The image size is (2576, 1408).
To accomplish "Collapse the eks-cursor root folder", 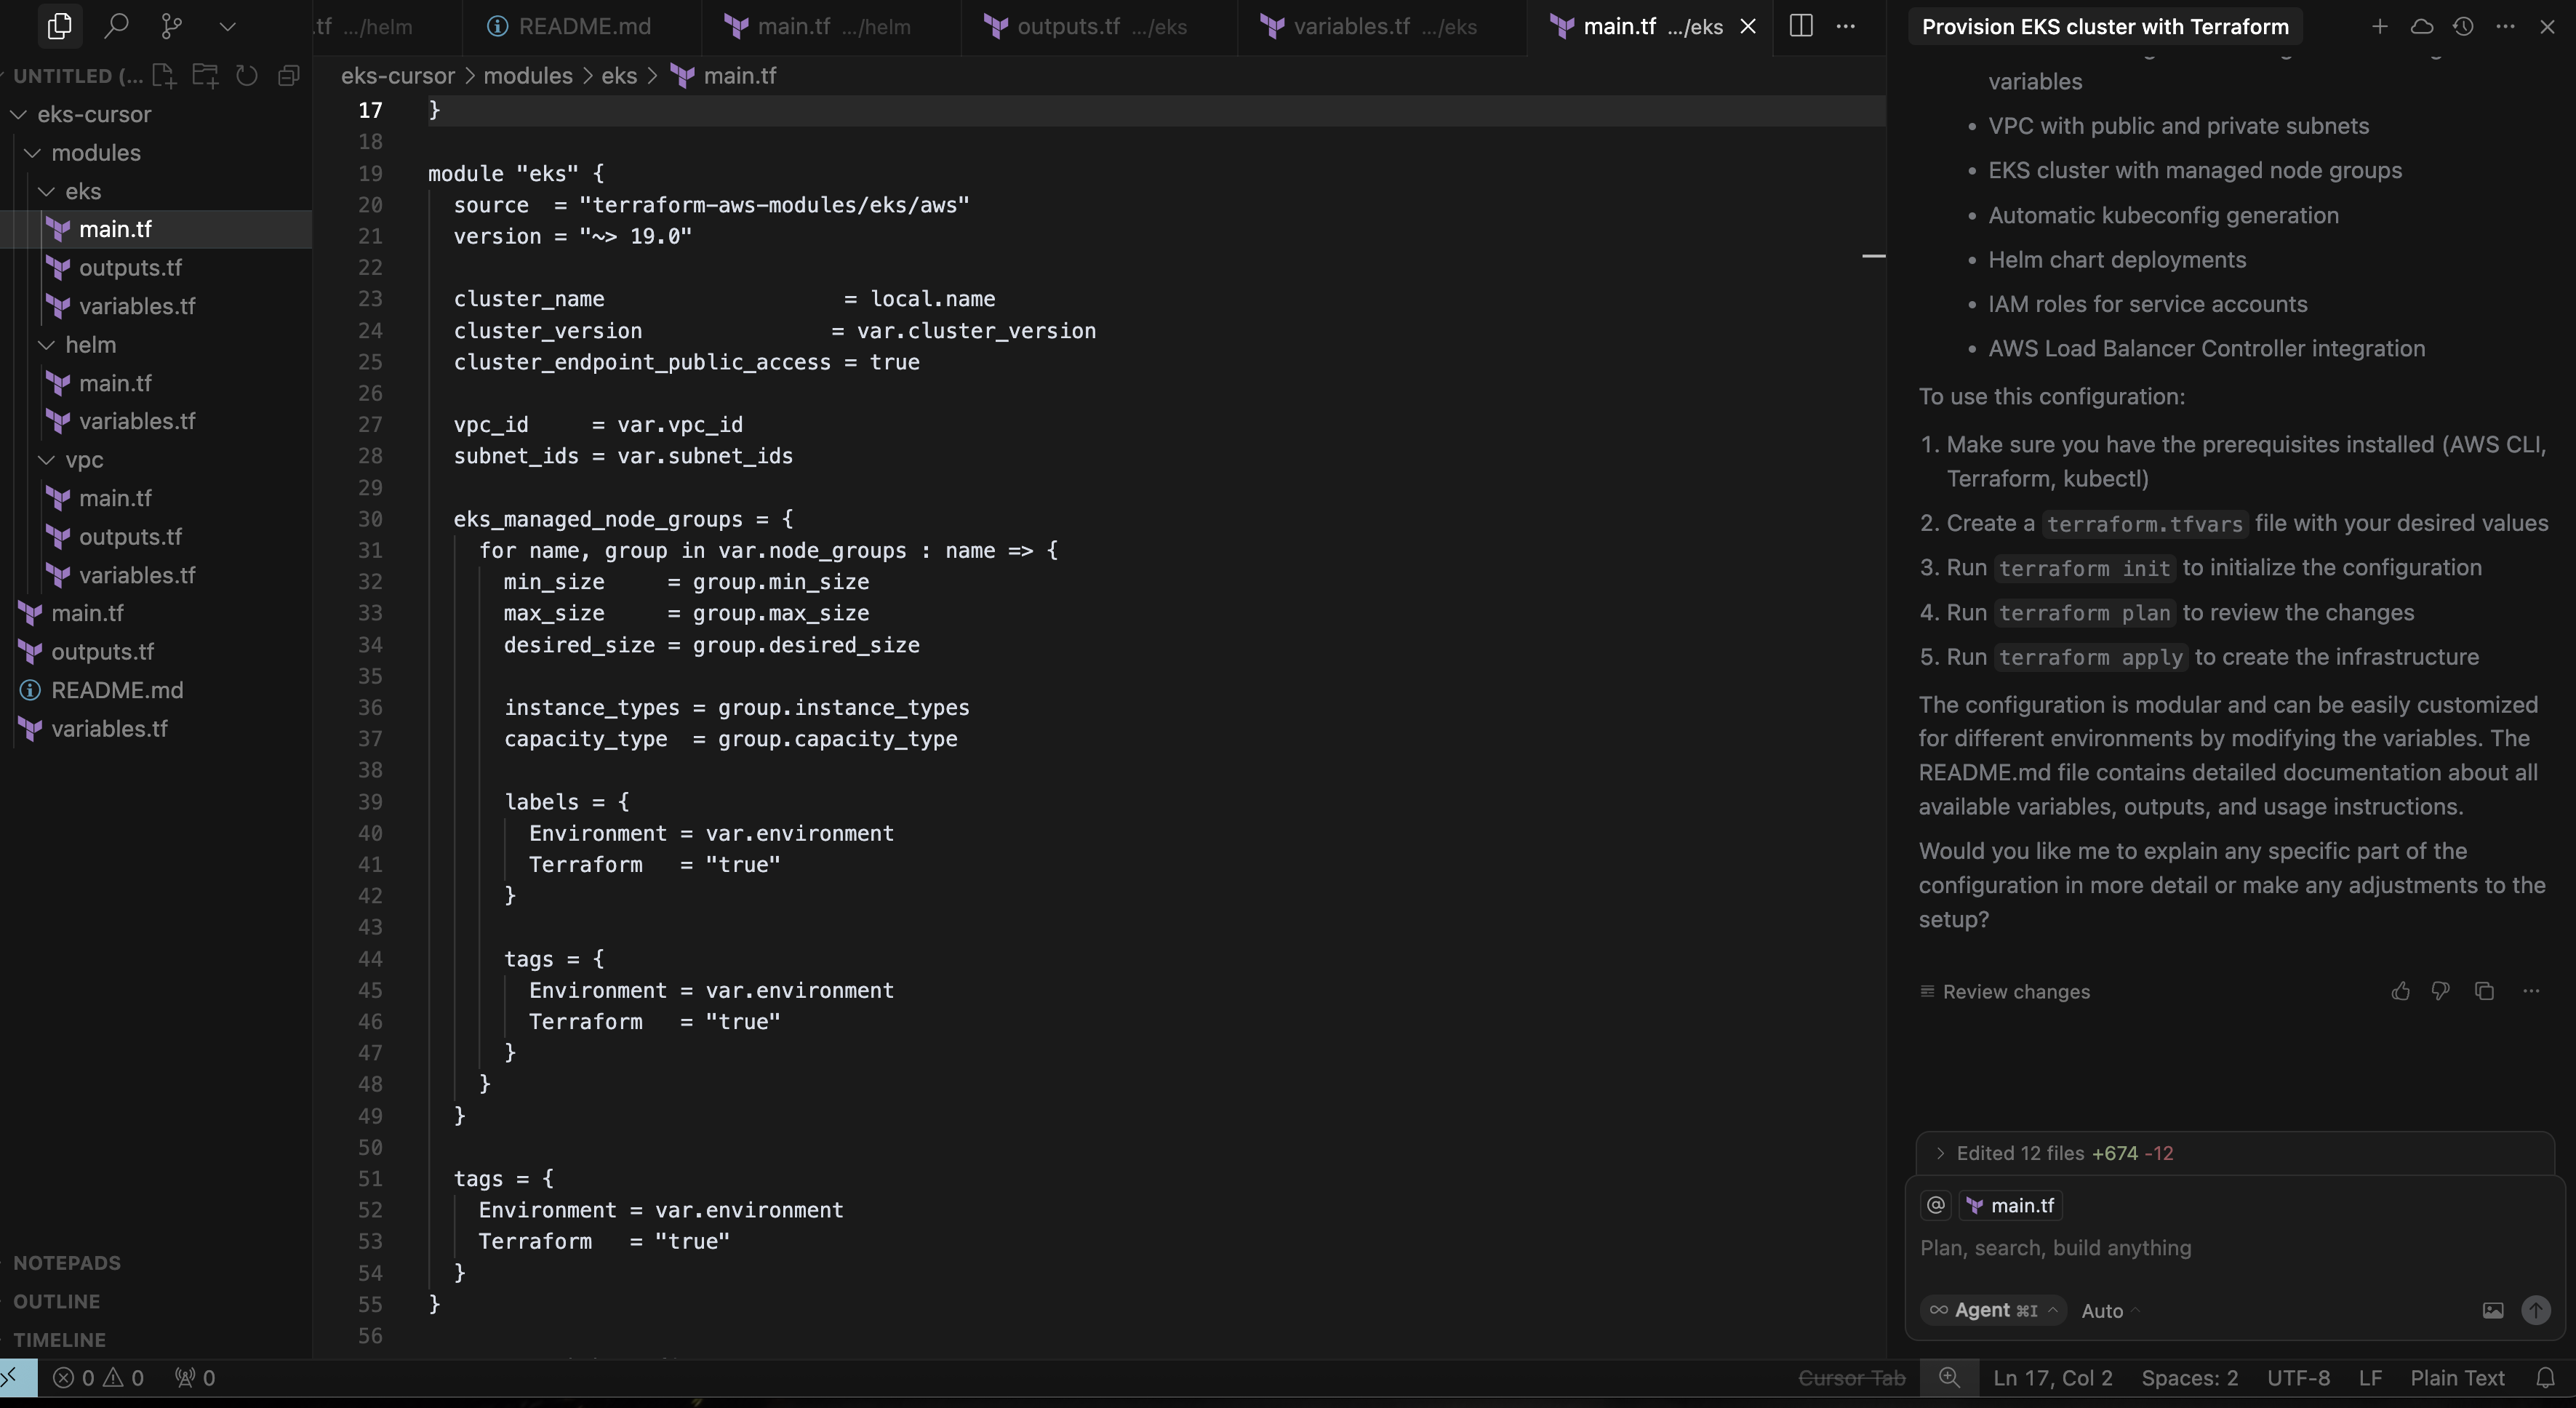I will pos(18,115).
